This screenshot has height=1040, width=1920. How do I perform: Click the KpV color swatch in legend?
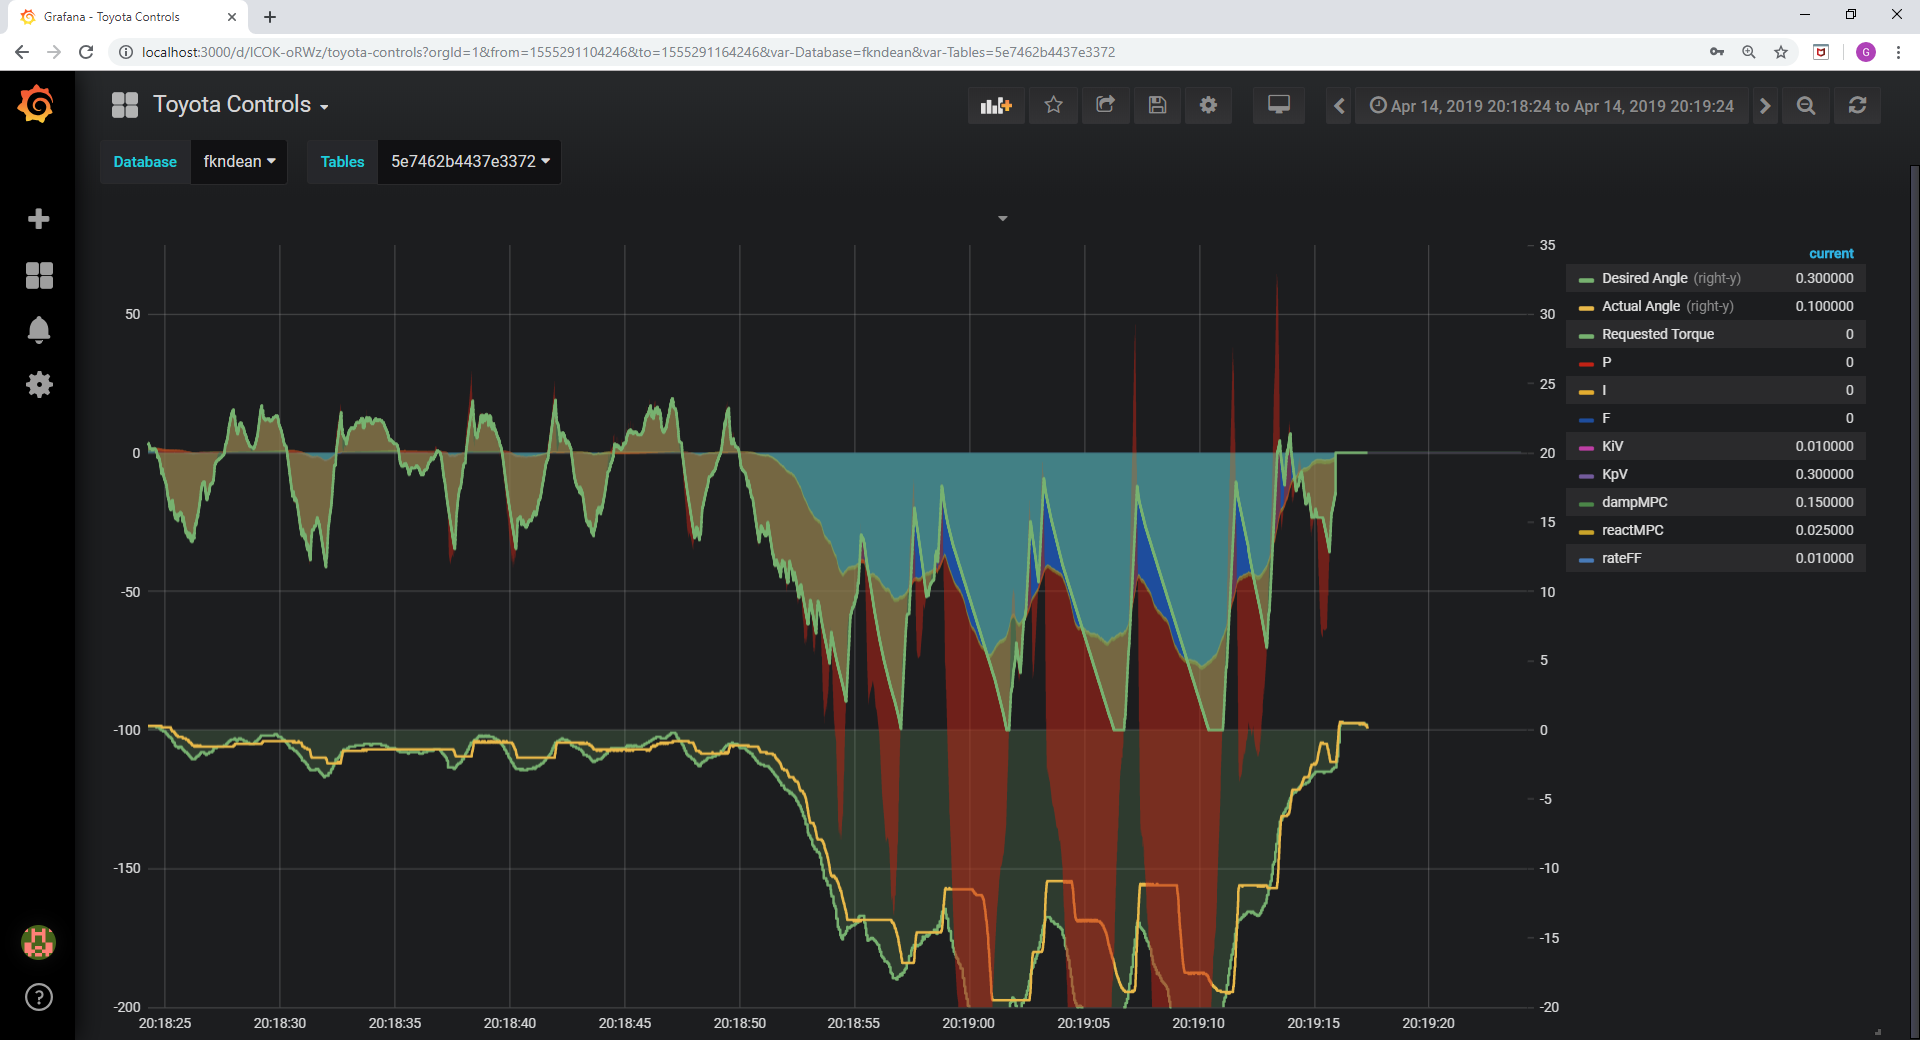coord(1586,476)
